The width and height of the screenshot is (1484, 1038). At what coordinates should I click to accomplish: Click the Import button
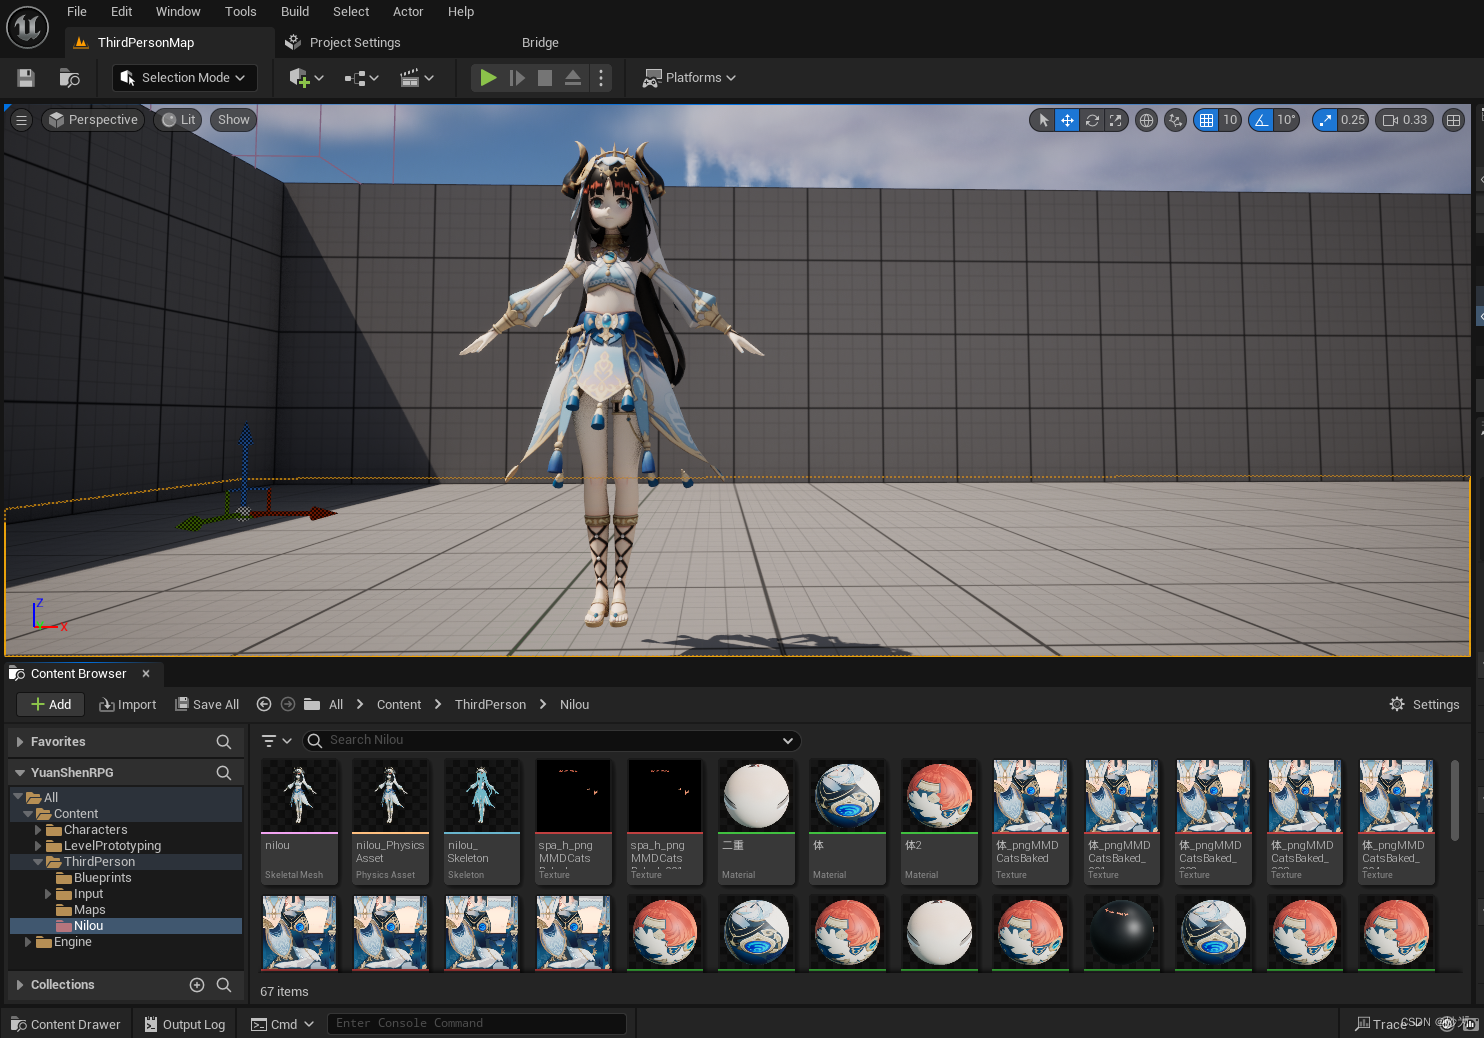click(x=128, y=705)
